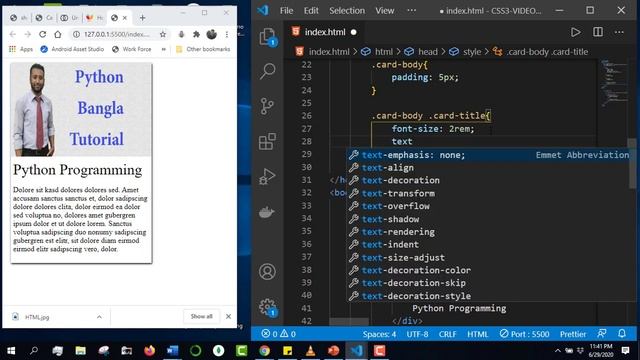
Task: Open the Chrome three-dot menu
Action: point(227,34)
